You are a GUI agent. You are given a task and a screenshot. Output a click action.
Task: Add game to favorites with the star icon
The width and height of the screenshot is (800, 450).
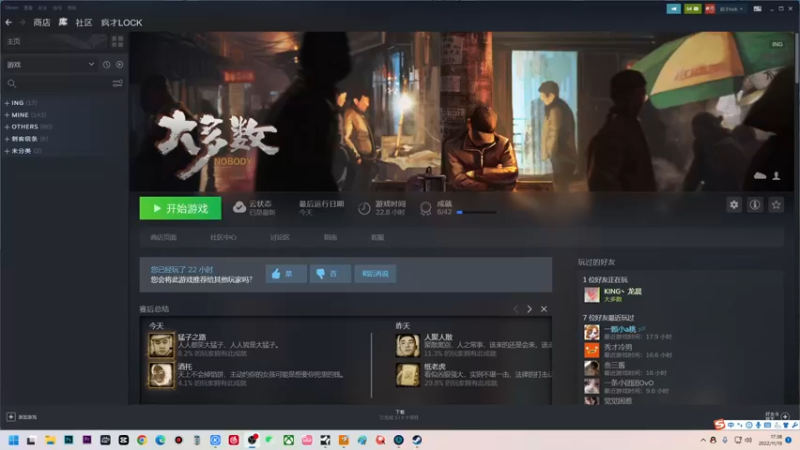pos(776,205)
